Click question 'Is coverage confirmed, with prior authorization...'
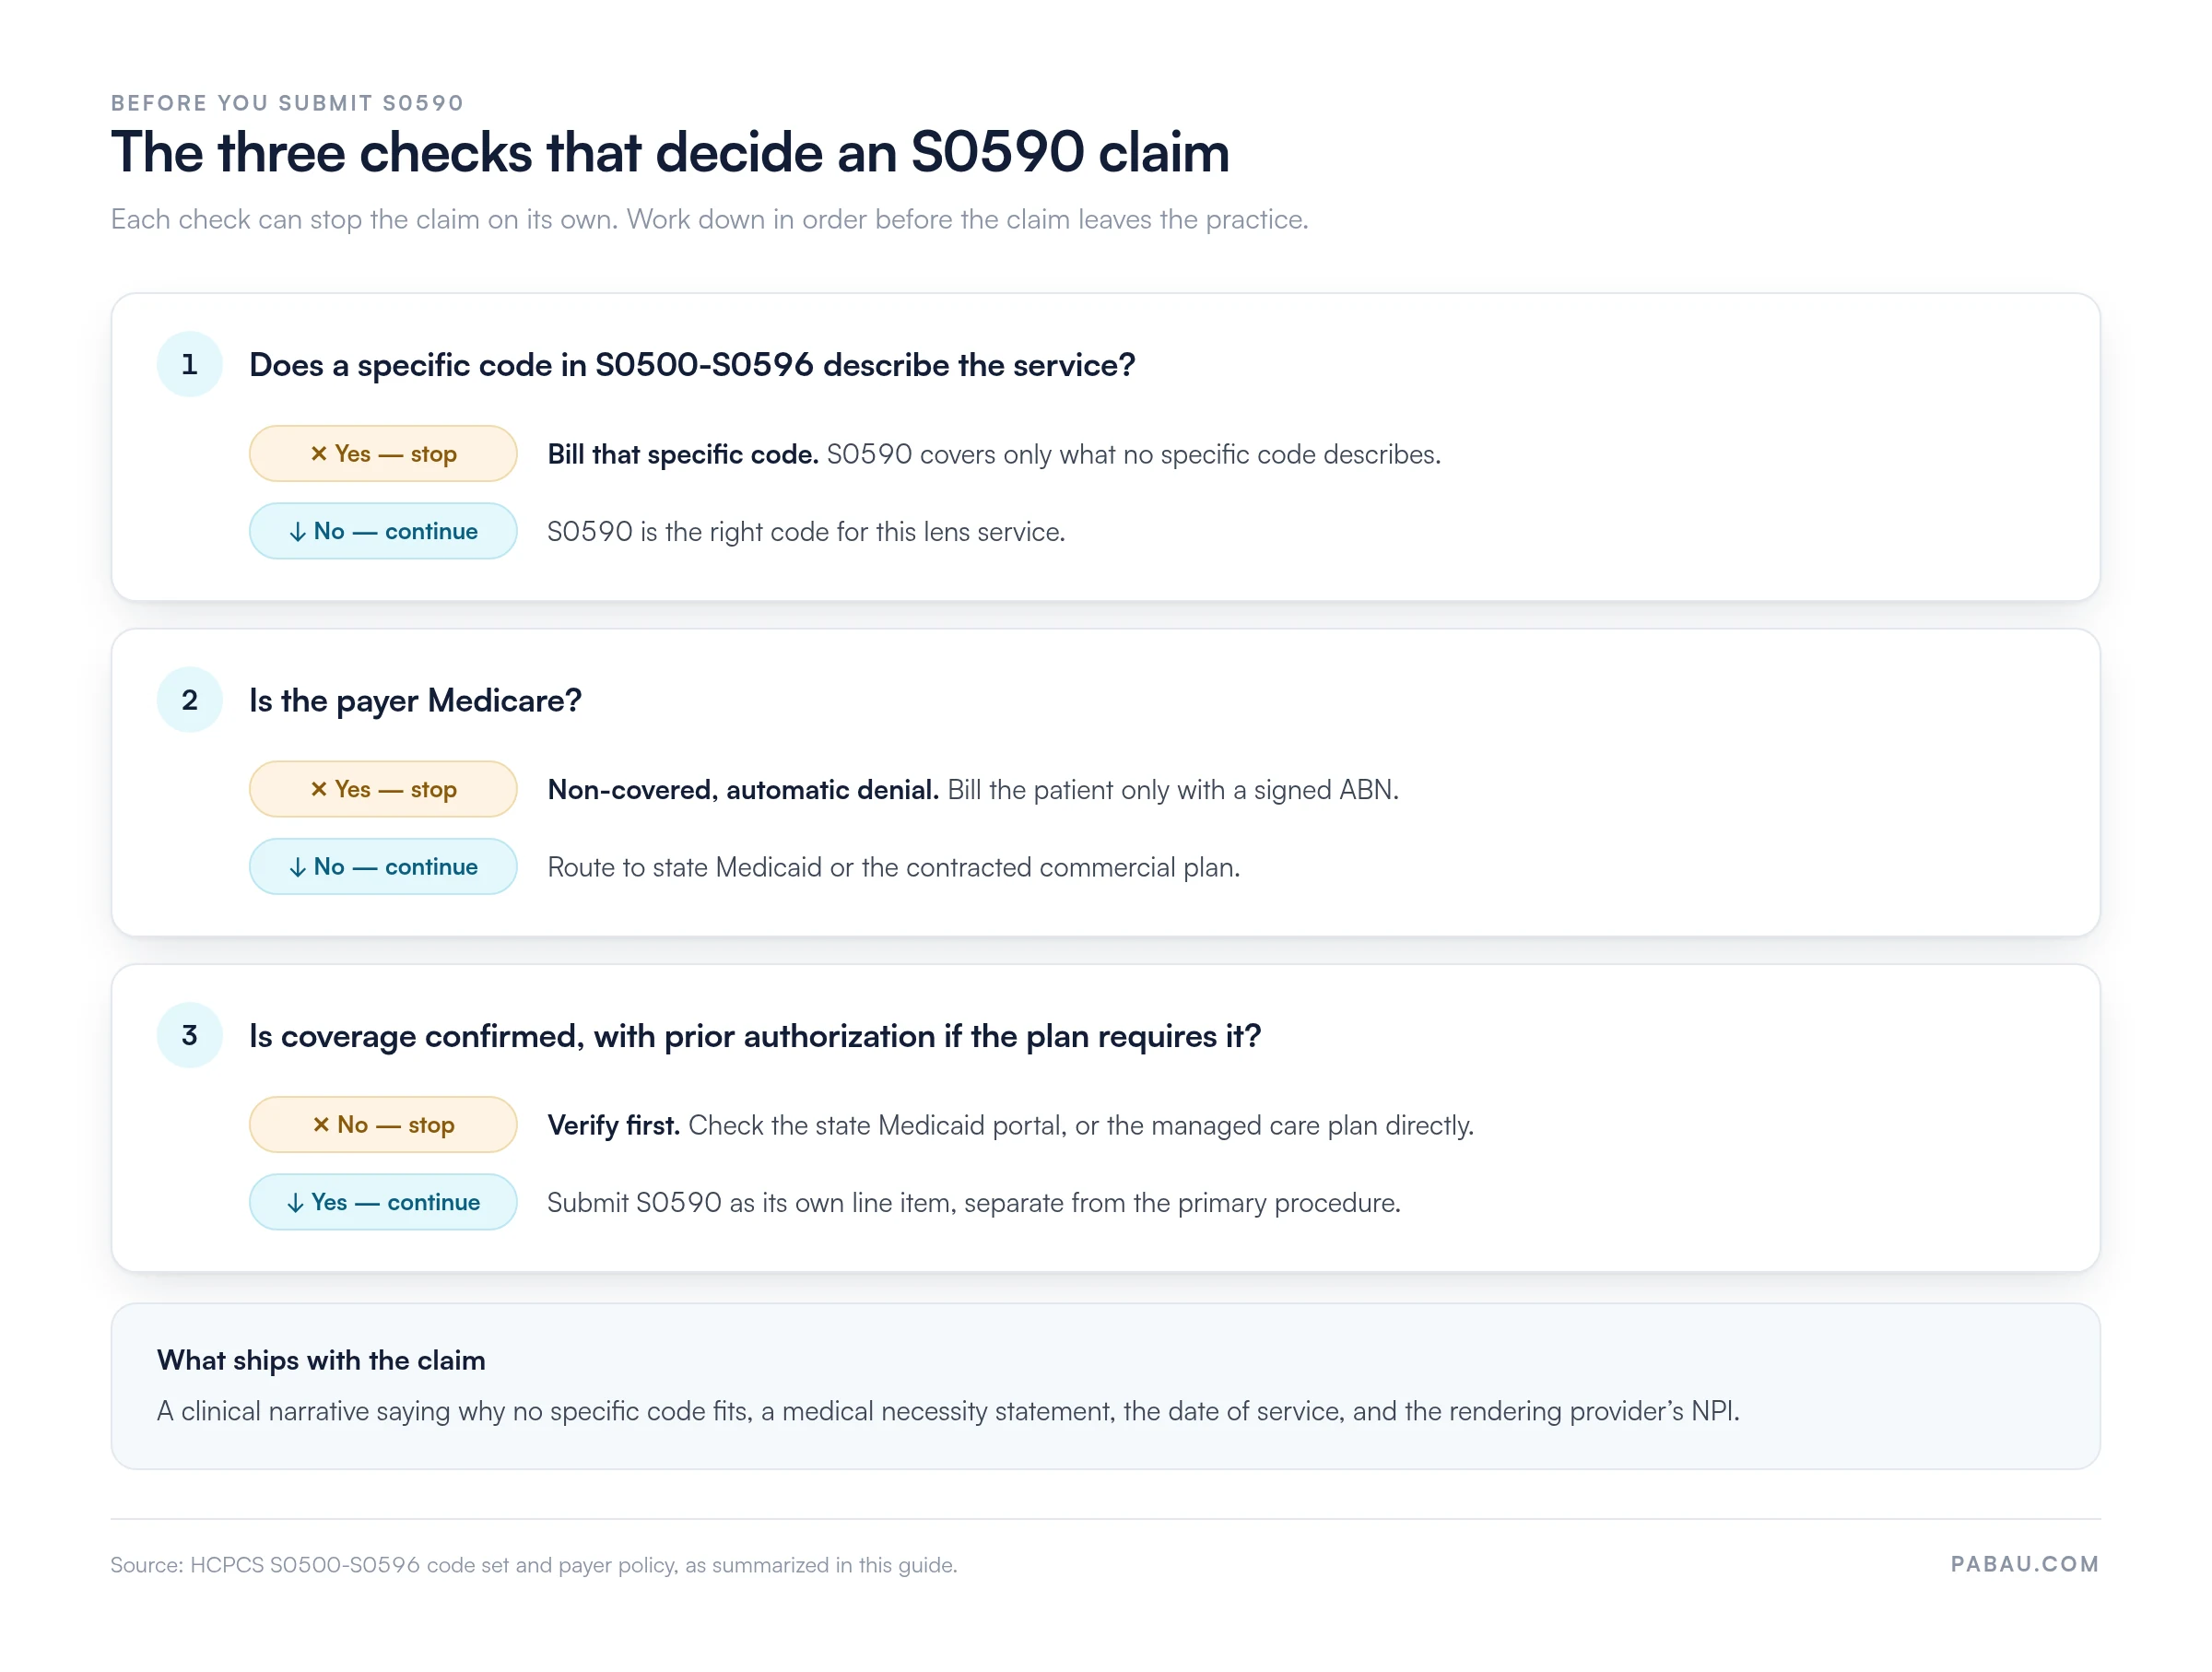Viewport: 2212px width, 1672px height. pyautogui.click(x=755, y=1037)
